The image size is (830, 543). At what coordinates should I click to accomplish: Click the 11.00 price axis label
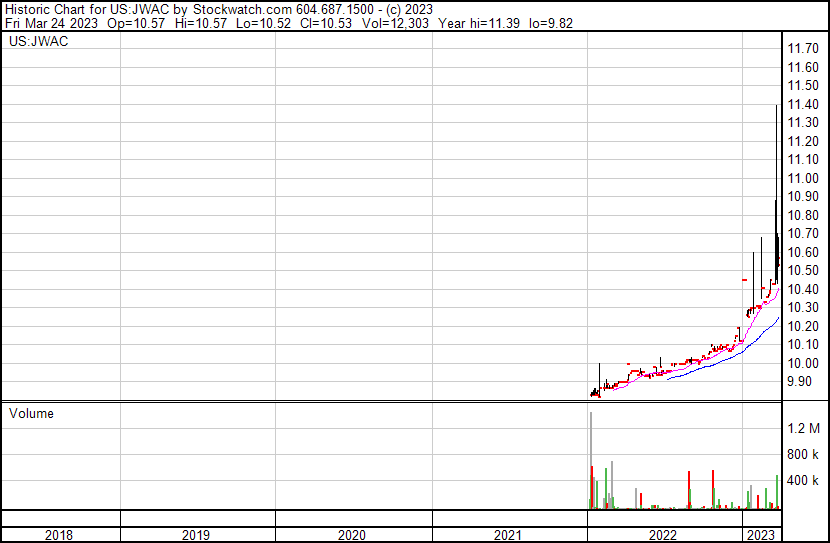pyautogui.click(x=804, y=178)
